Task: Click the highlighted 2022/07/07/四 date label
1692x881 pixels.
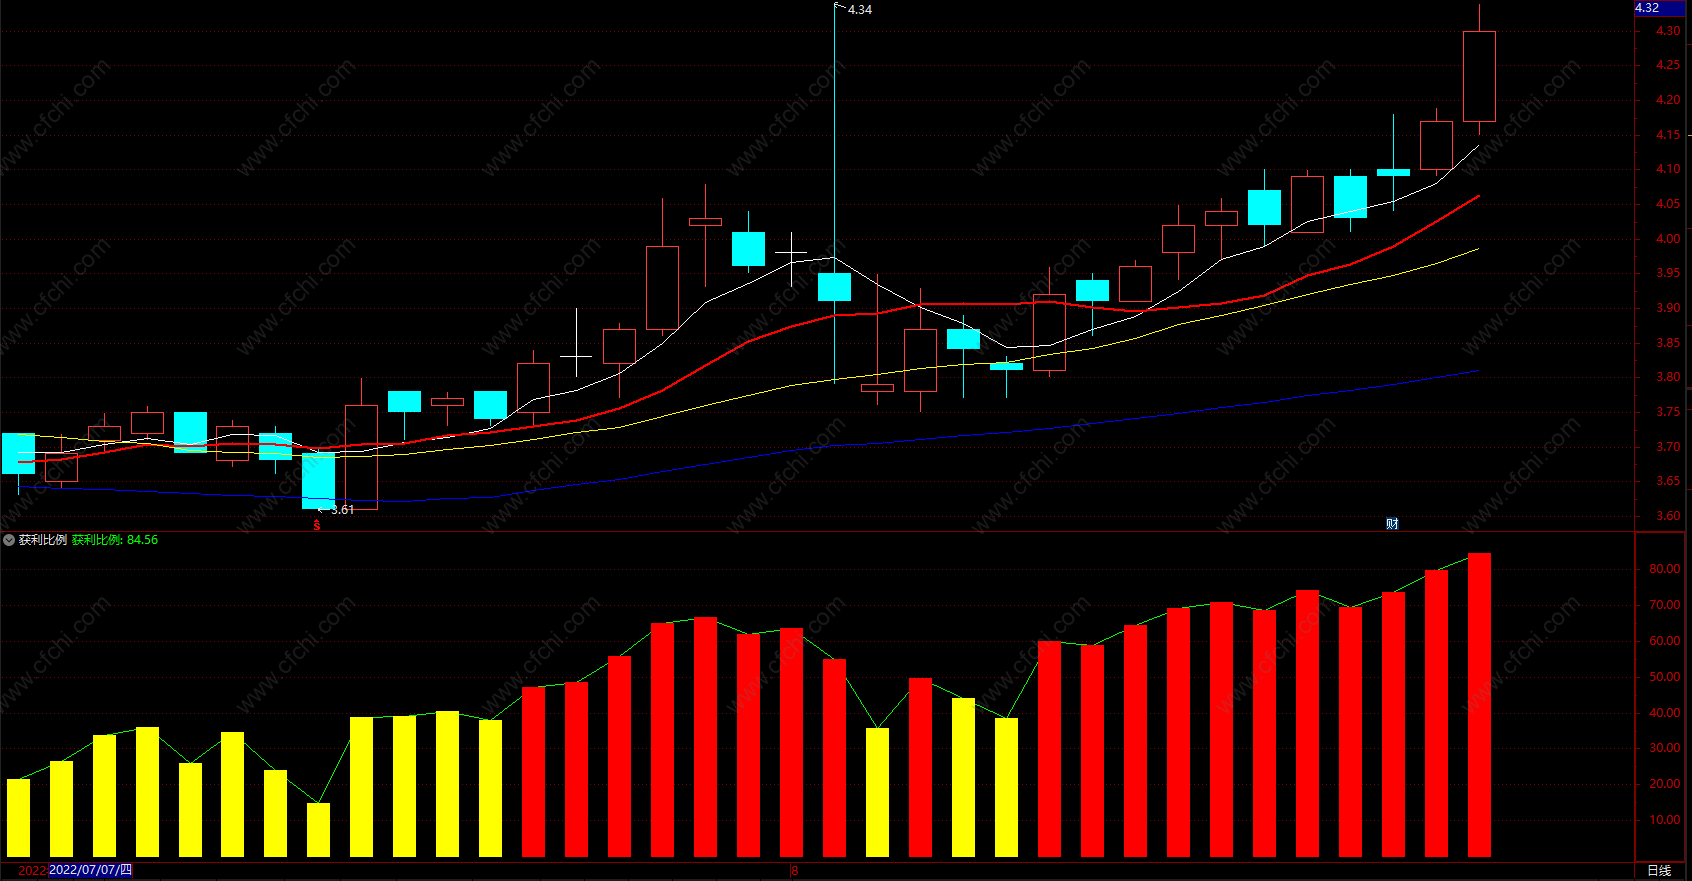Action: (90, 870)
